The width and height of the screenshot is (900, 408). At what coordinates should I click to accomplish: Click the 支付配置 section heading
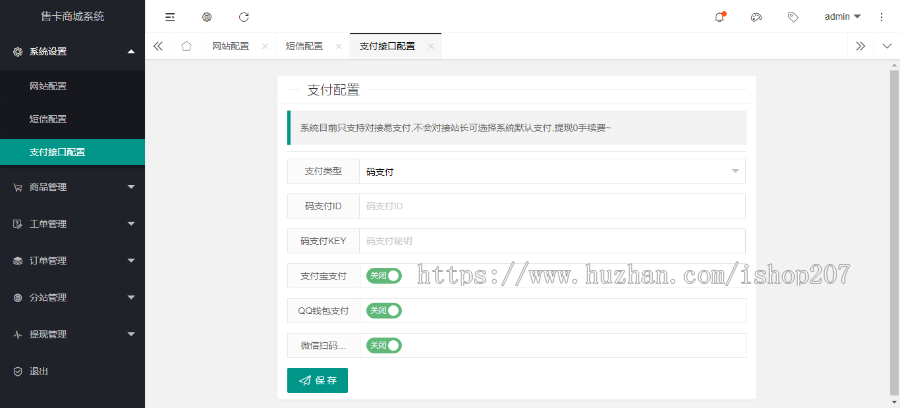coord(333,90)
